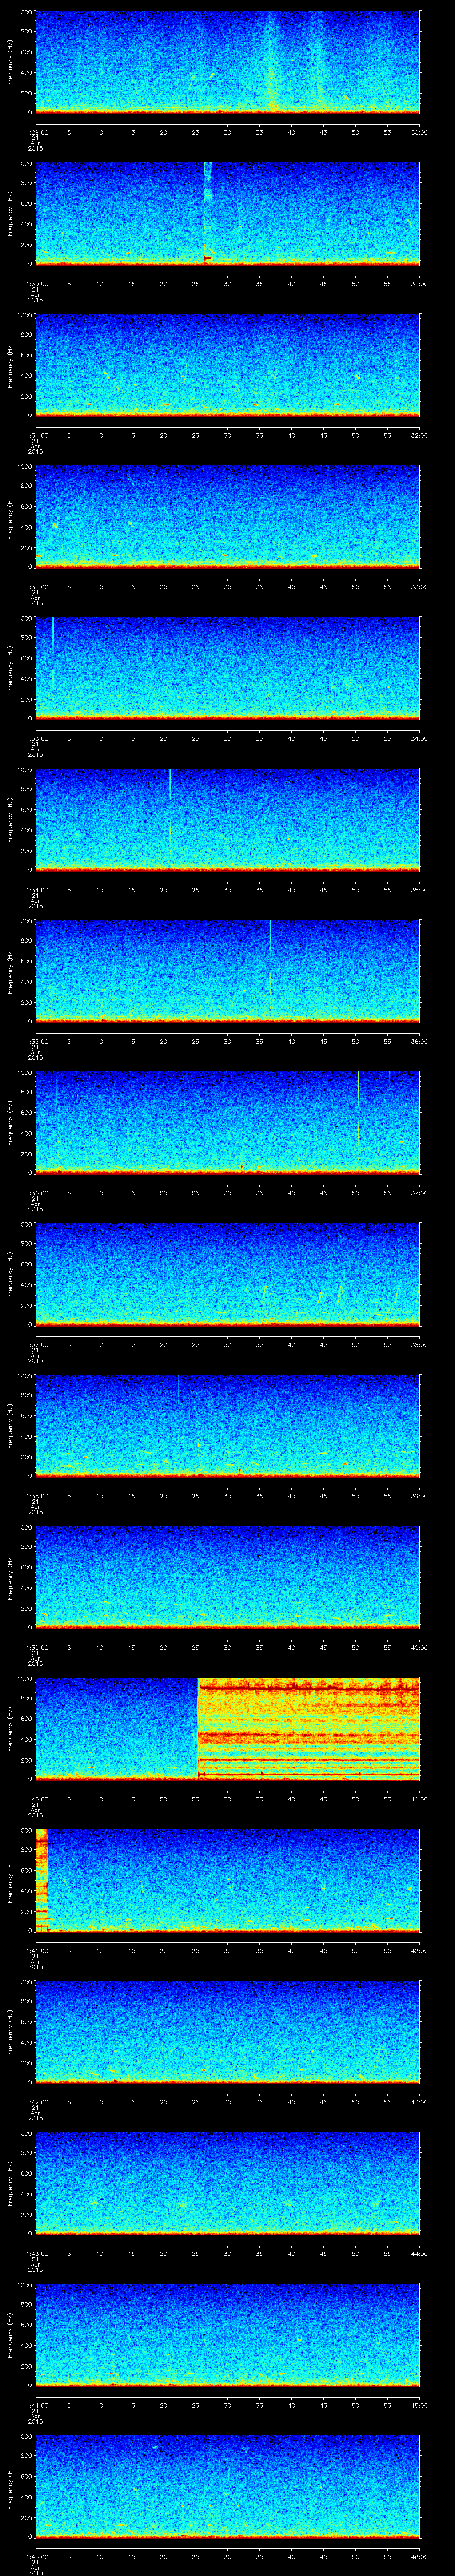455x2576 pixels.
Task: Click the '42:00' end time label
Action: (x=419, y=1950)
